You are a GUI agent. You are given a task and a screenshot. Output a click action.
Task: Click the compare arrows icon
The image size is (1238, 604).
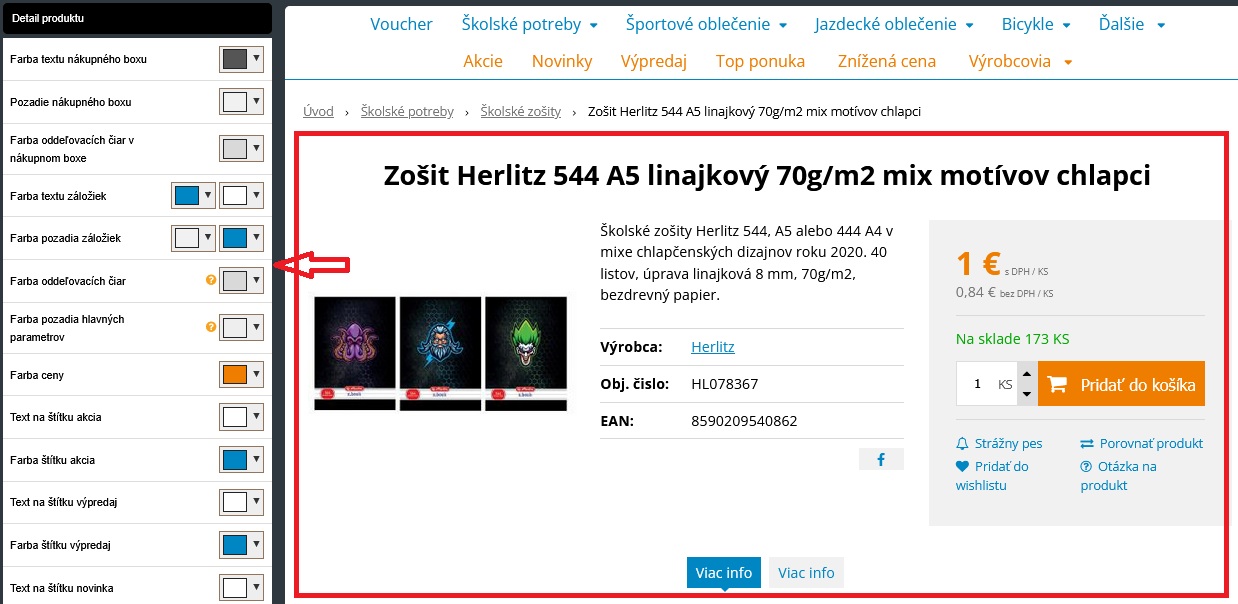[1087, 443]
